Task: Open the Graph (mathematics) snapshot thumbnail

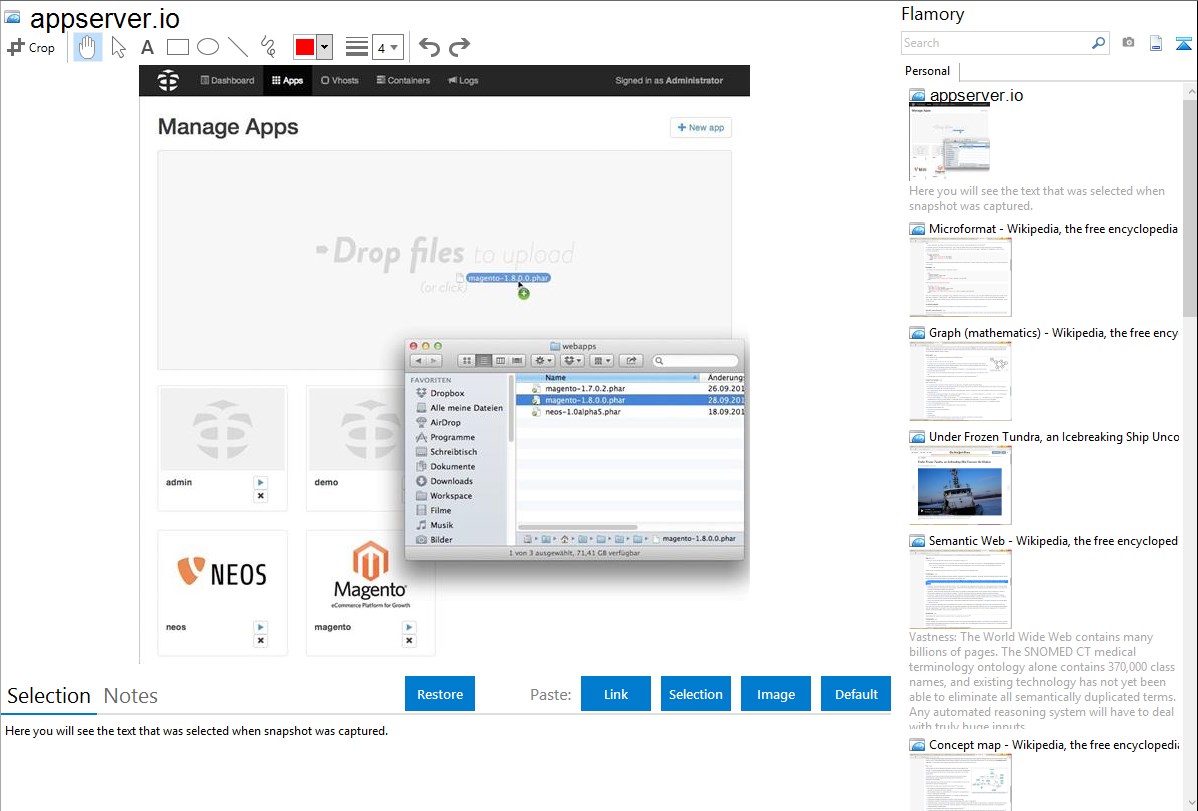Action: 960,381
